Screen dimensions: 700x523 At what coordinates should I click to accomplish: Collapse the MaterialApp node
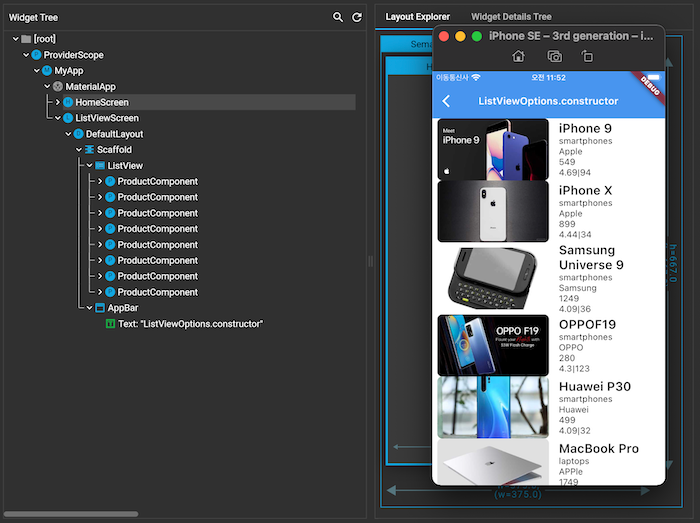point(47,87)
